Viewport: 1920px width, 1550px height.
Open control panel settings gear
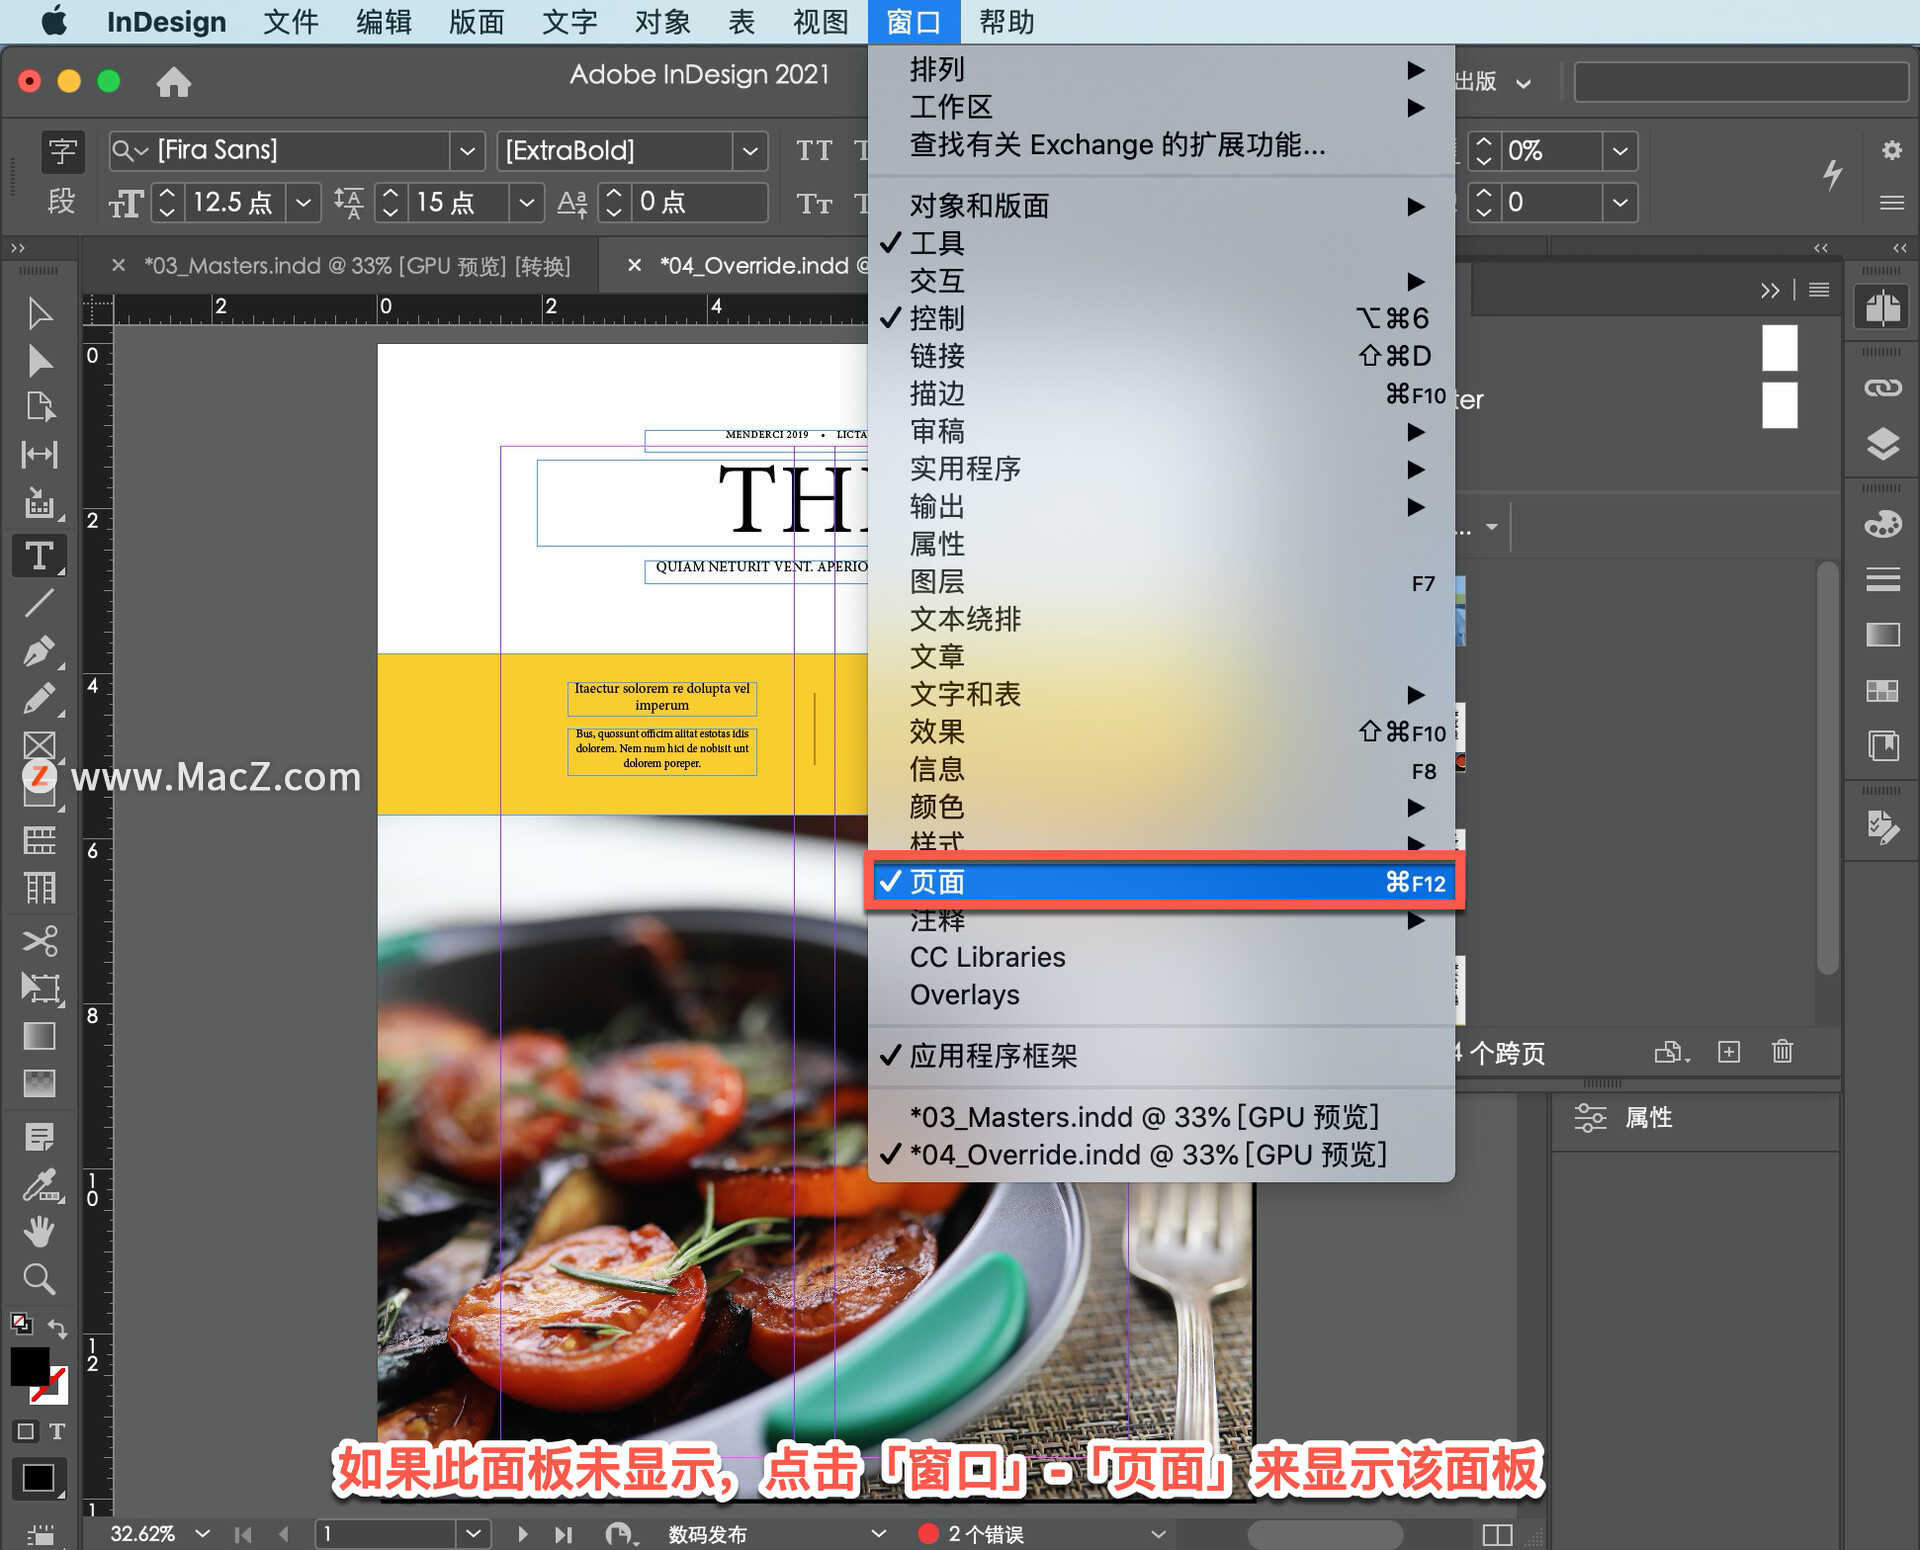(x=1891, y=150)
